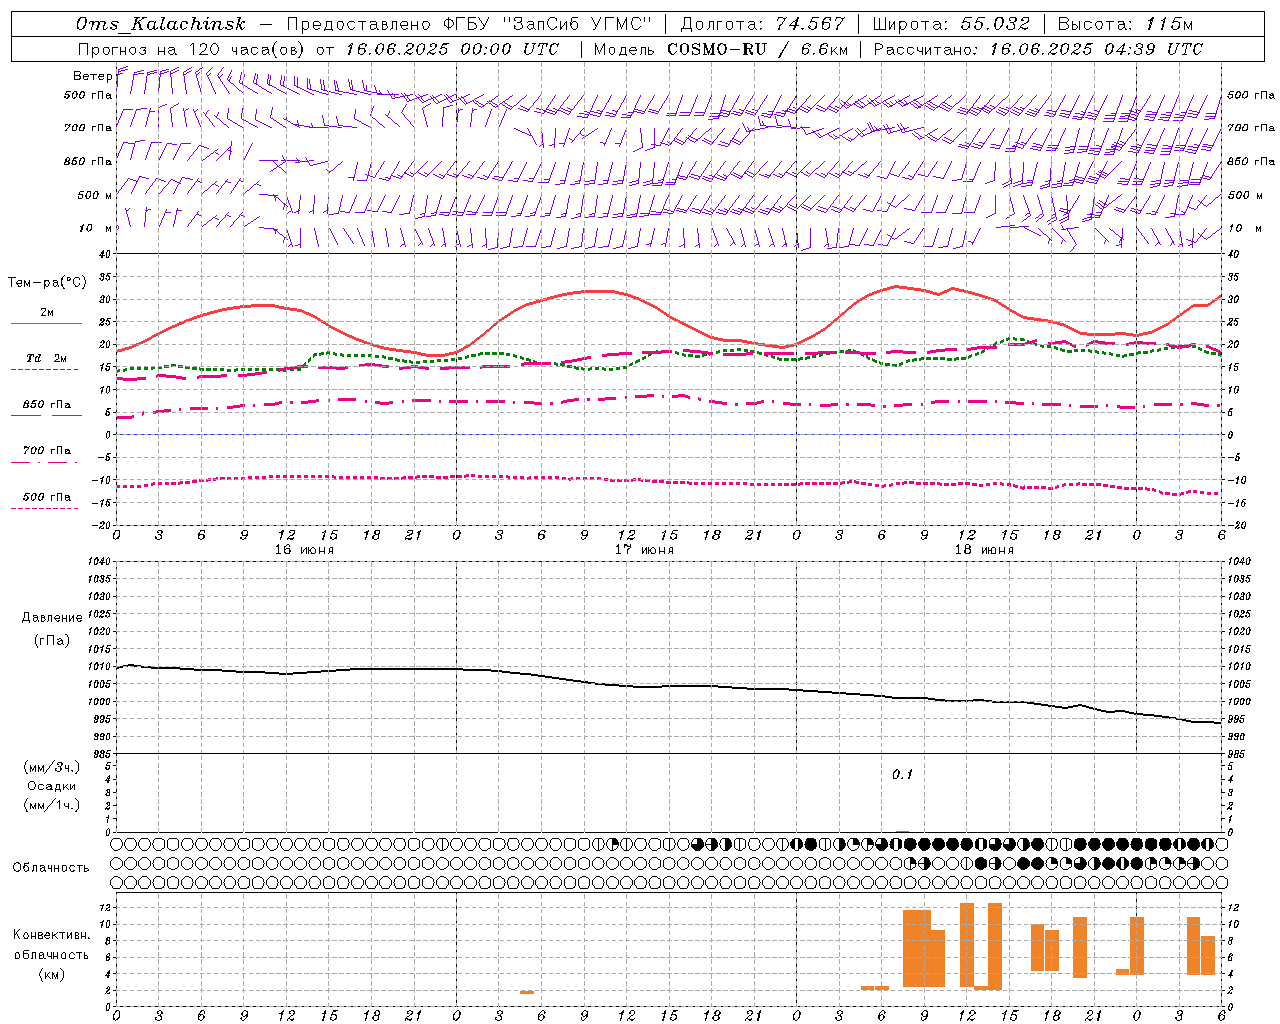Image resolution: width=1280 pixels, height=1024 pixels.
Task: Click the '500 м' wind level label on the left
Action: pyautogui.click(x=95, y=195)
